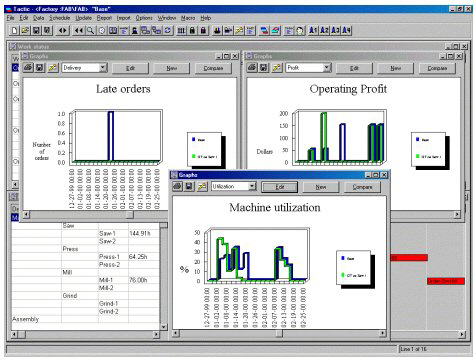This screenshot has width=476, height=361.
Task: Click the double left arrow rewind icon
Action: point(79,31)
